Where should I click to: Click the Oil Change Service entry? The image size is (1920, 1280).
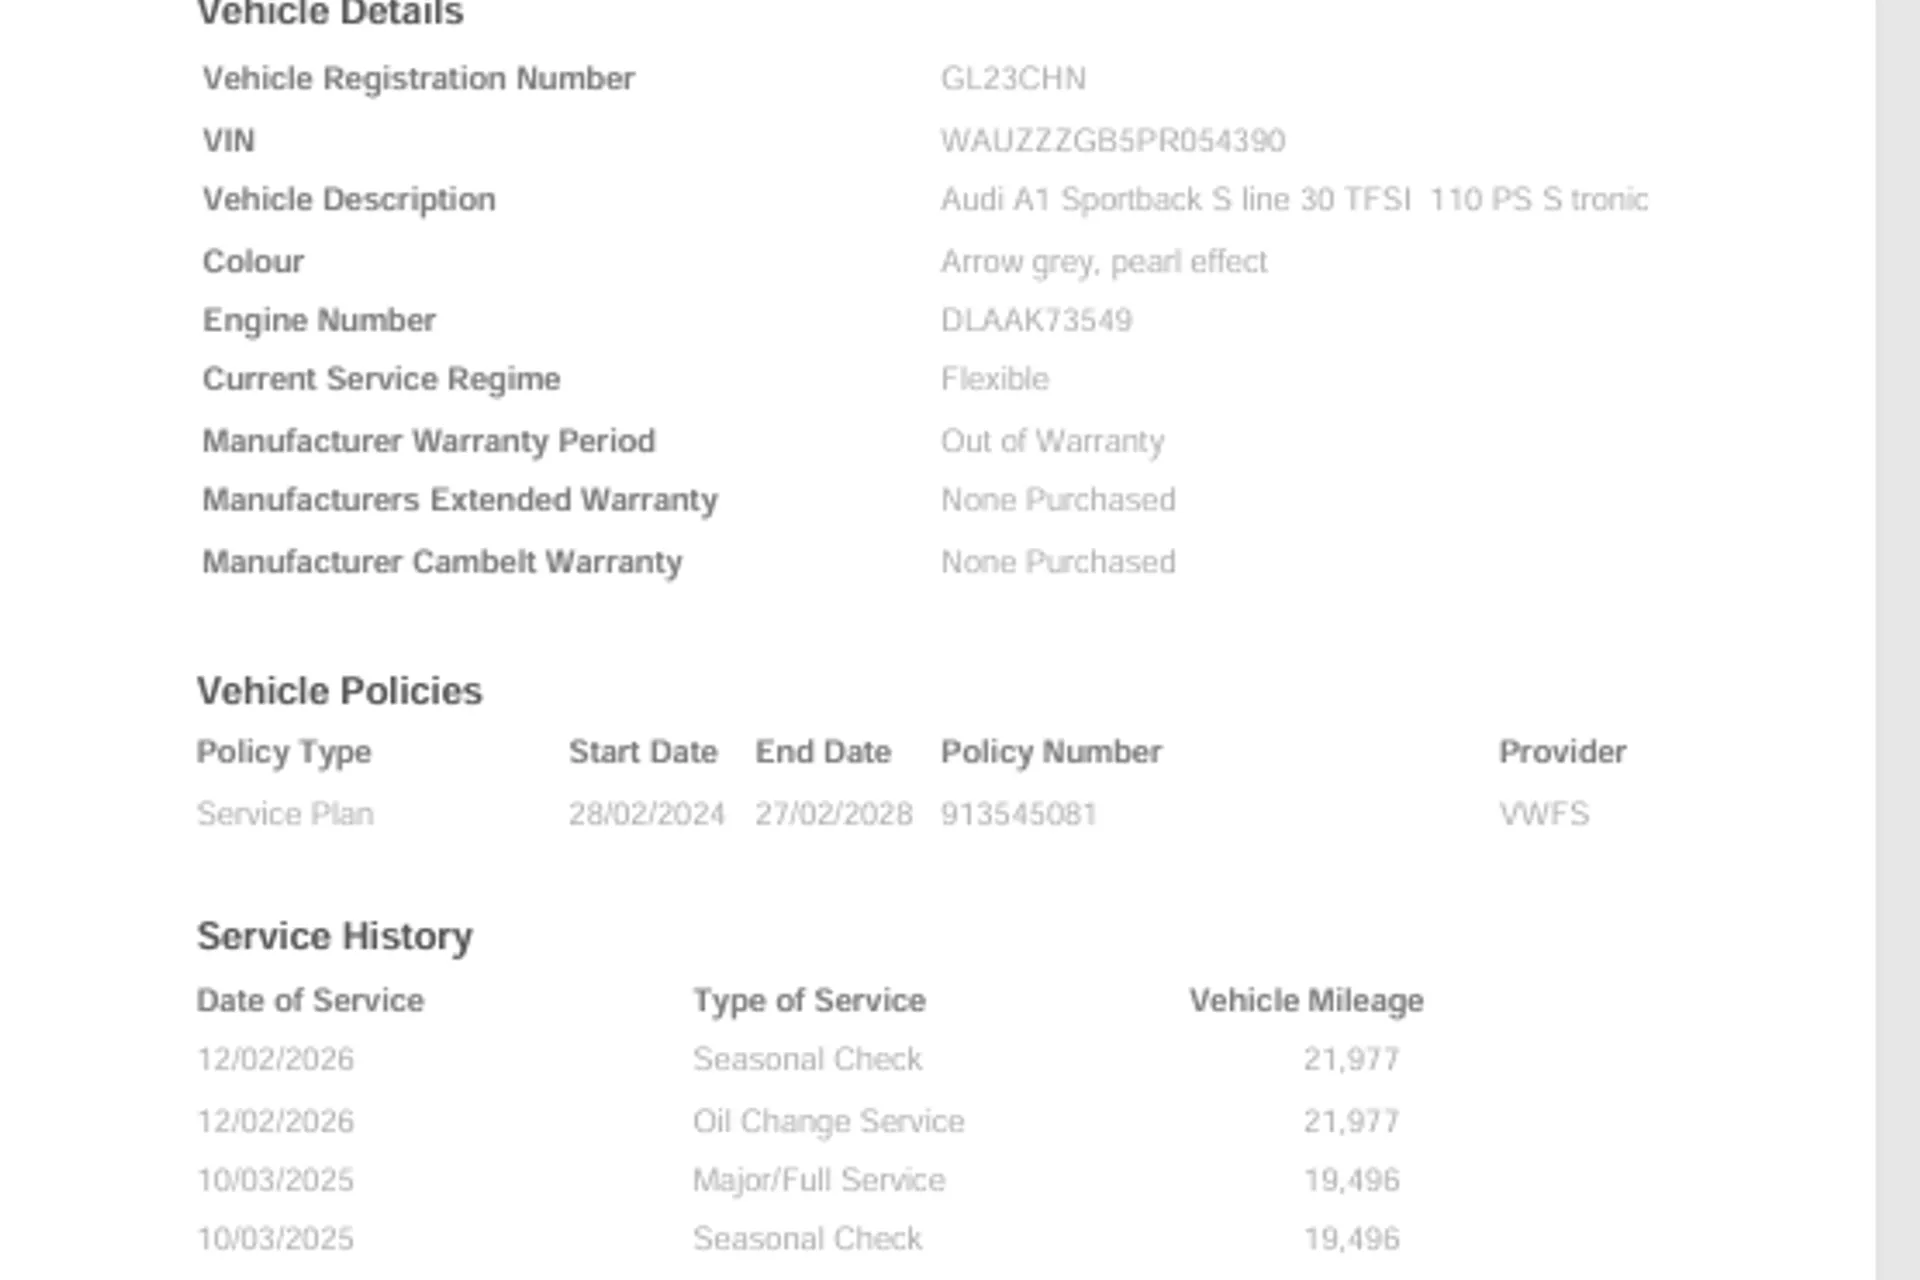(828, 1122)
